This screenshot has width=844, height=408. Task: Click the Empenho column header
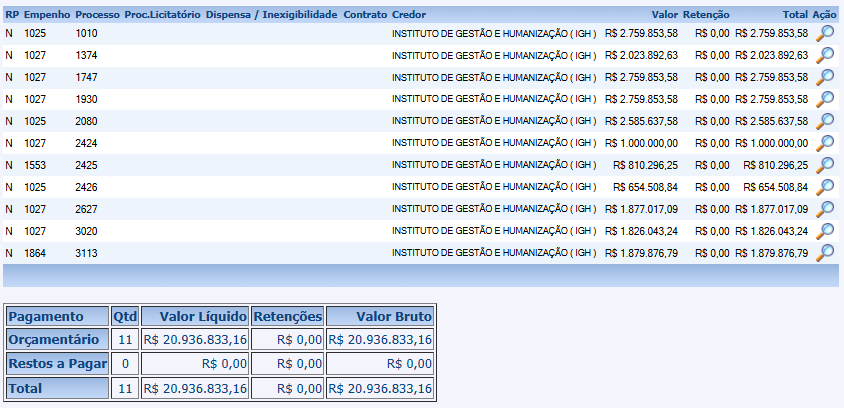tap(47, 16)
